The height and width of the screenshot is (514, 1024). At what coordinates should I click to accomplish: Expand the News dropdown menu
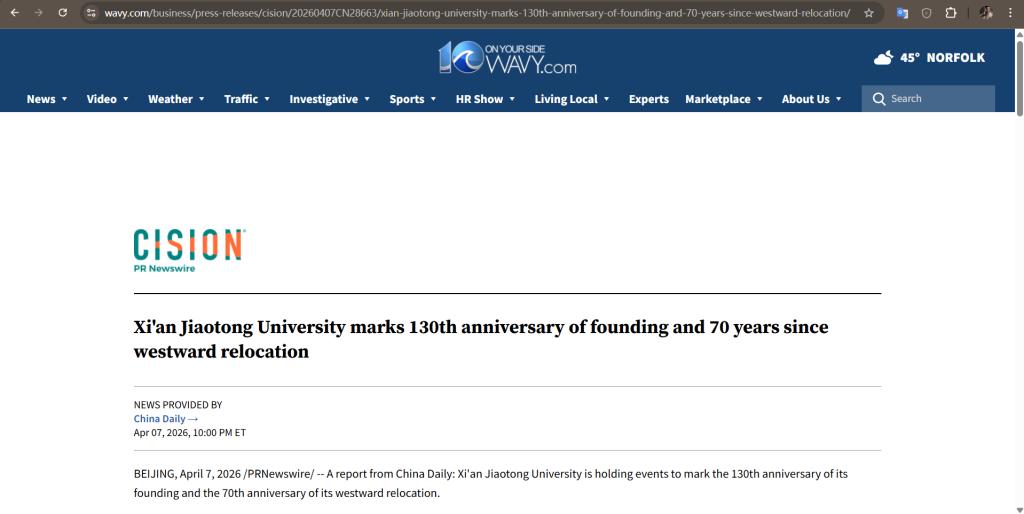coord(47,99)
